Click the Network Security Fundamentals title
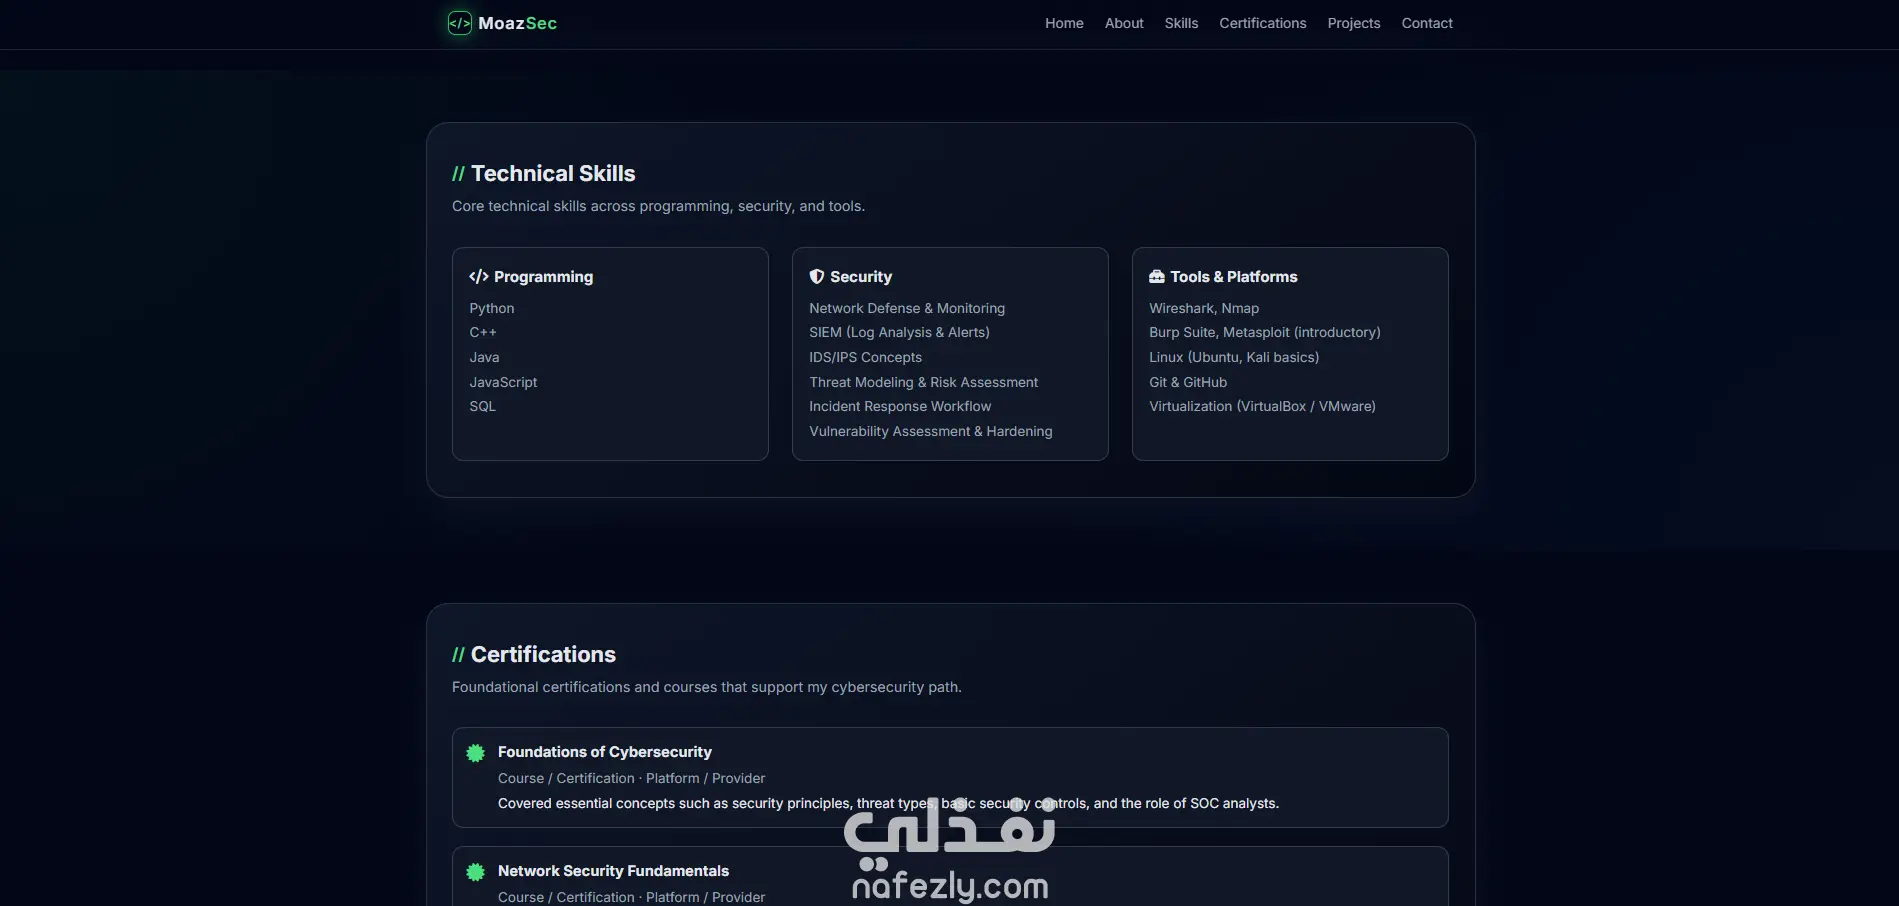Viewport: 1899px width, 906px height. coord(613,871)
